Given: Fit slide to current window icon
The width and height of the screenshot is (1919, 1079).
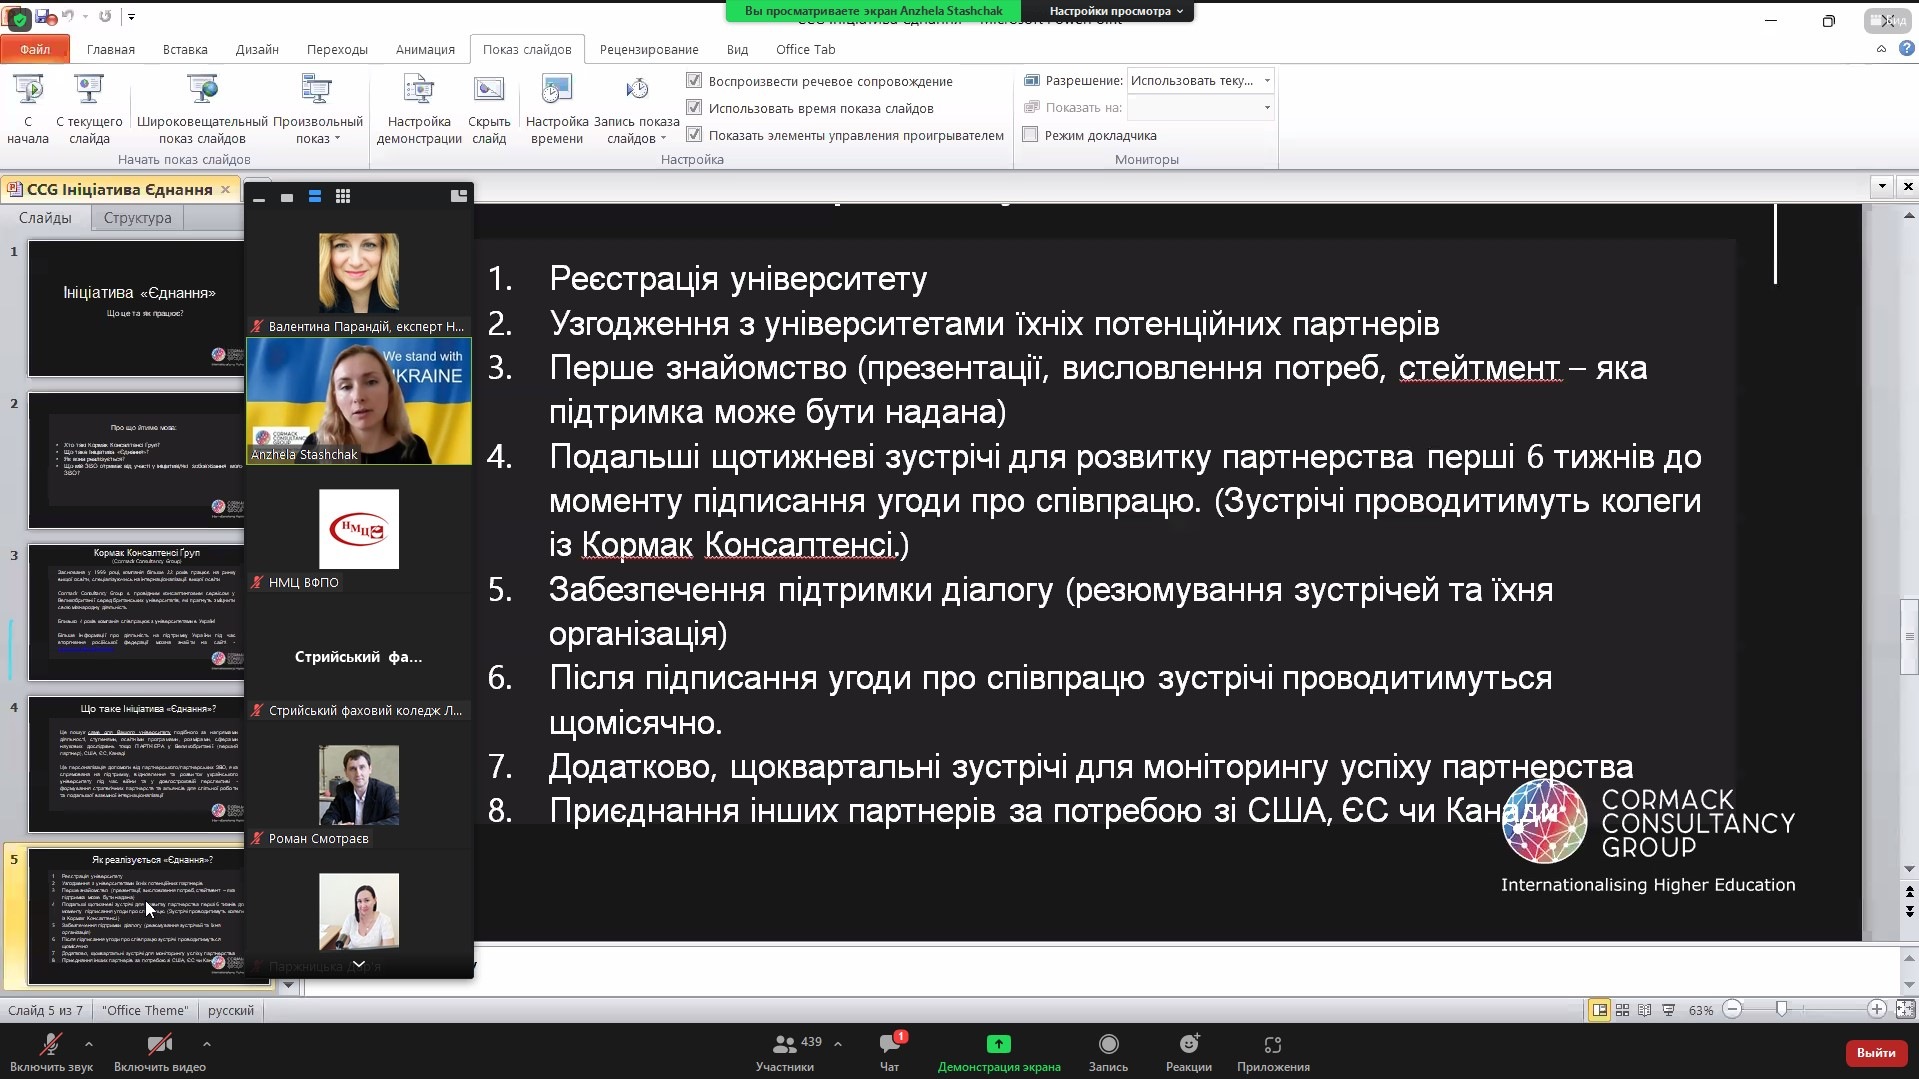Looking at the screenshot, I should (x=1906, y=1010).
